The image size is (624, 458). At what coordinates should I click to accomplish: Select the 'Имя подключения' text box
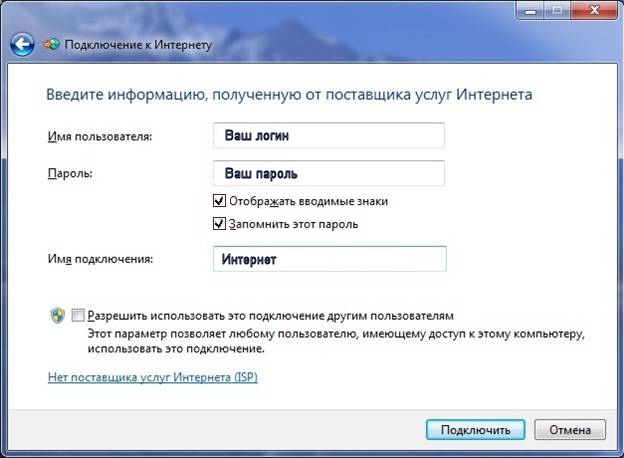click(x=329, y=259)
